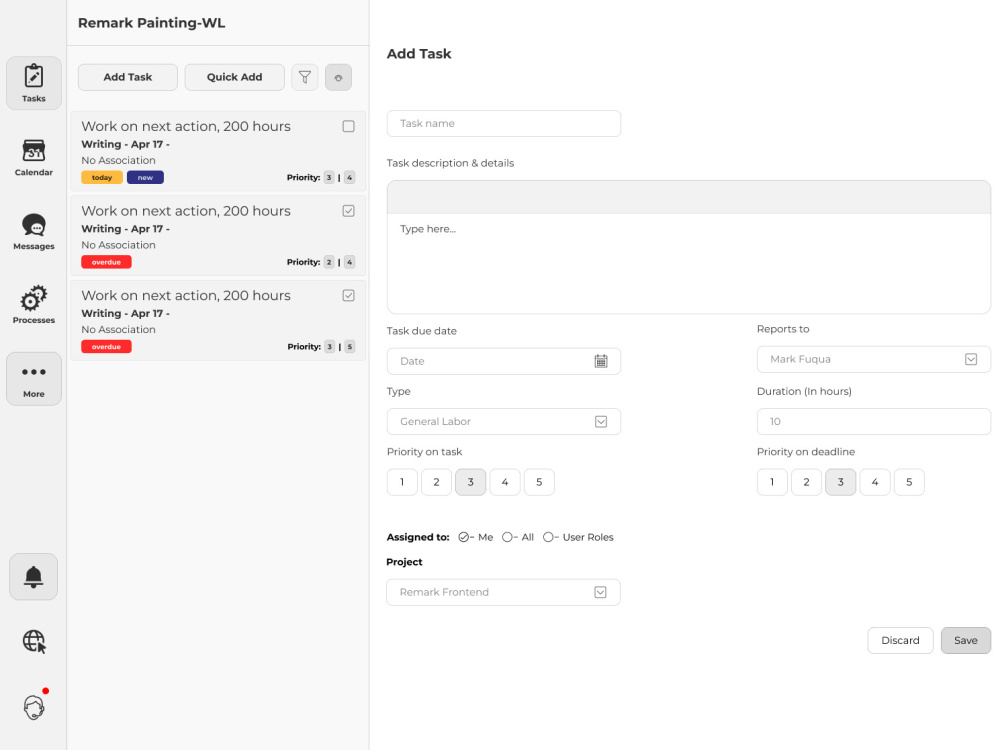Viewport: 1000px width, 750px height.
Task: Click the task description text area
Action: coord(689,263)
